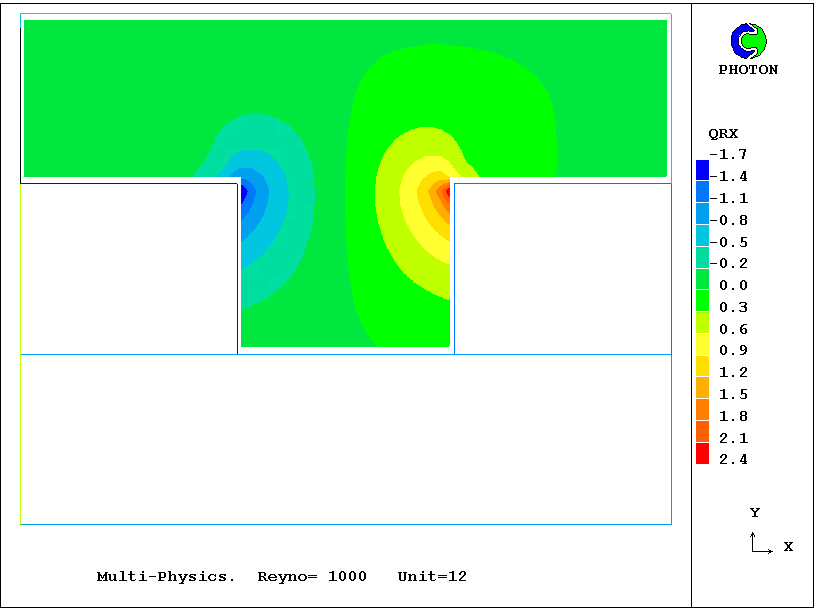The image size is (818, 611).
Task: Click the red hotspot at the right block corner
Action: (x=447, y=190)
